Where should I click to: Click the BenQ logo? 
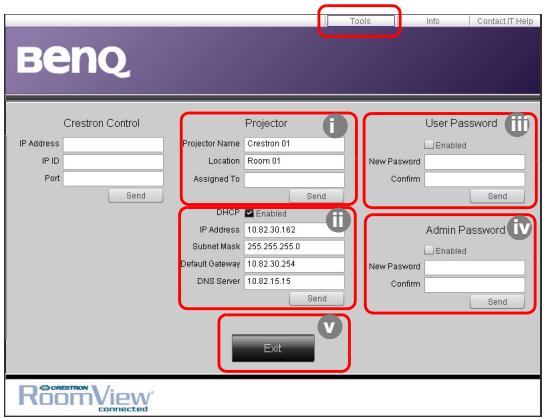(x=74, y=62)
